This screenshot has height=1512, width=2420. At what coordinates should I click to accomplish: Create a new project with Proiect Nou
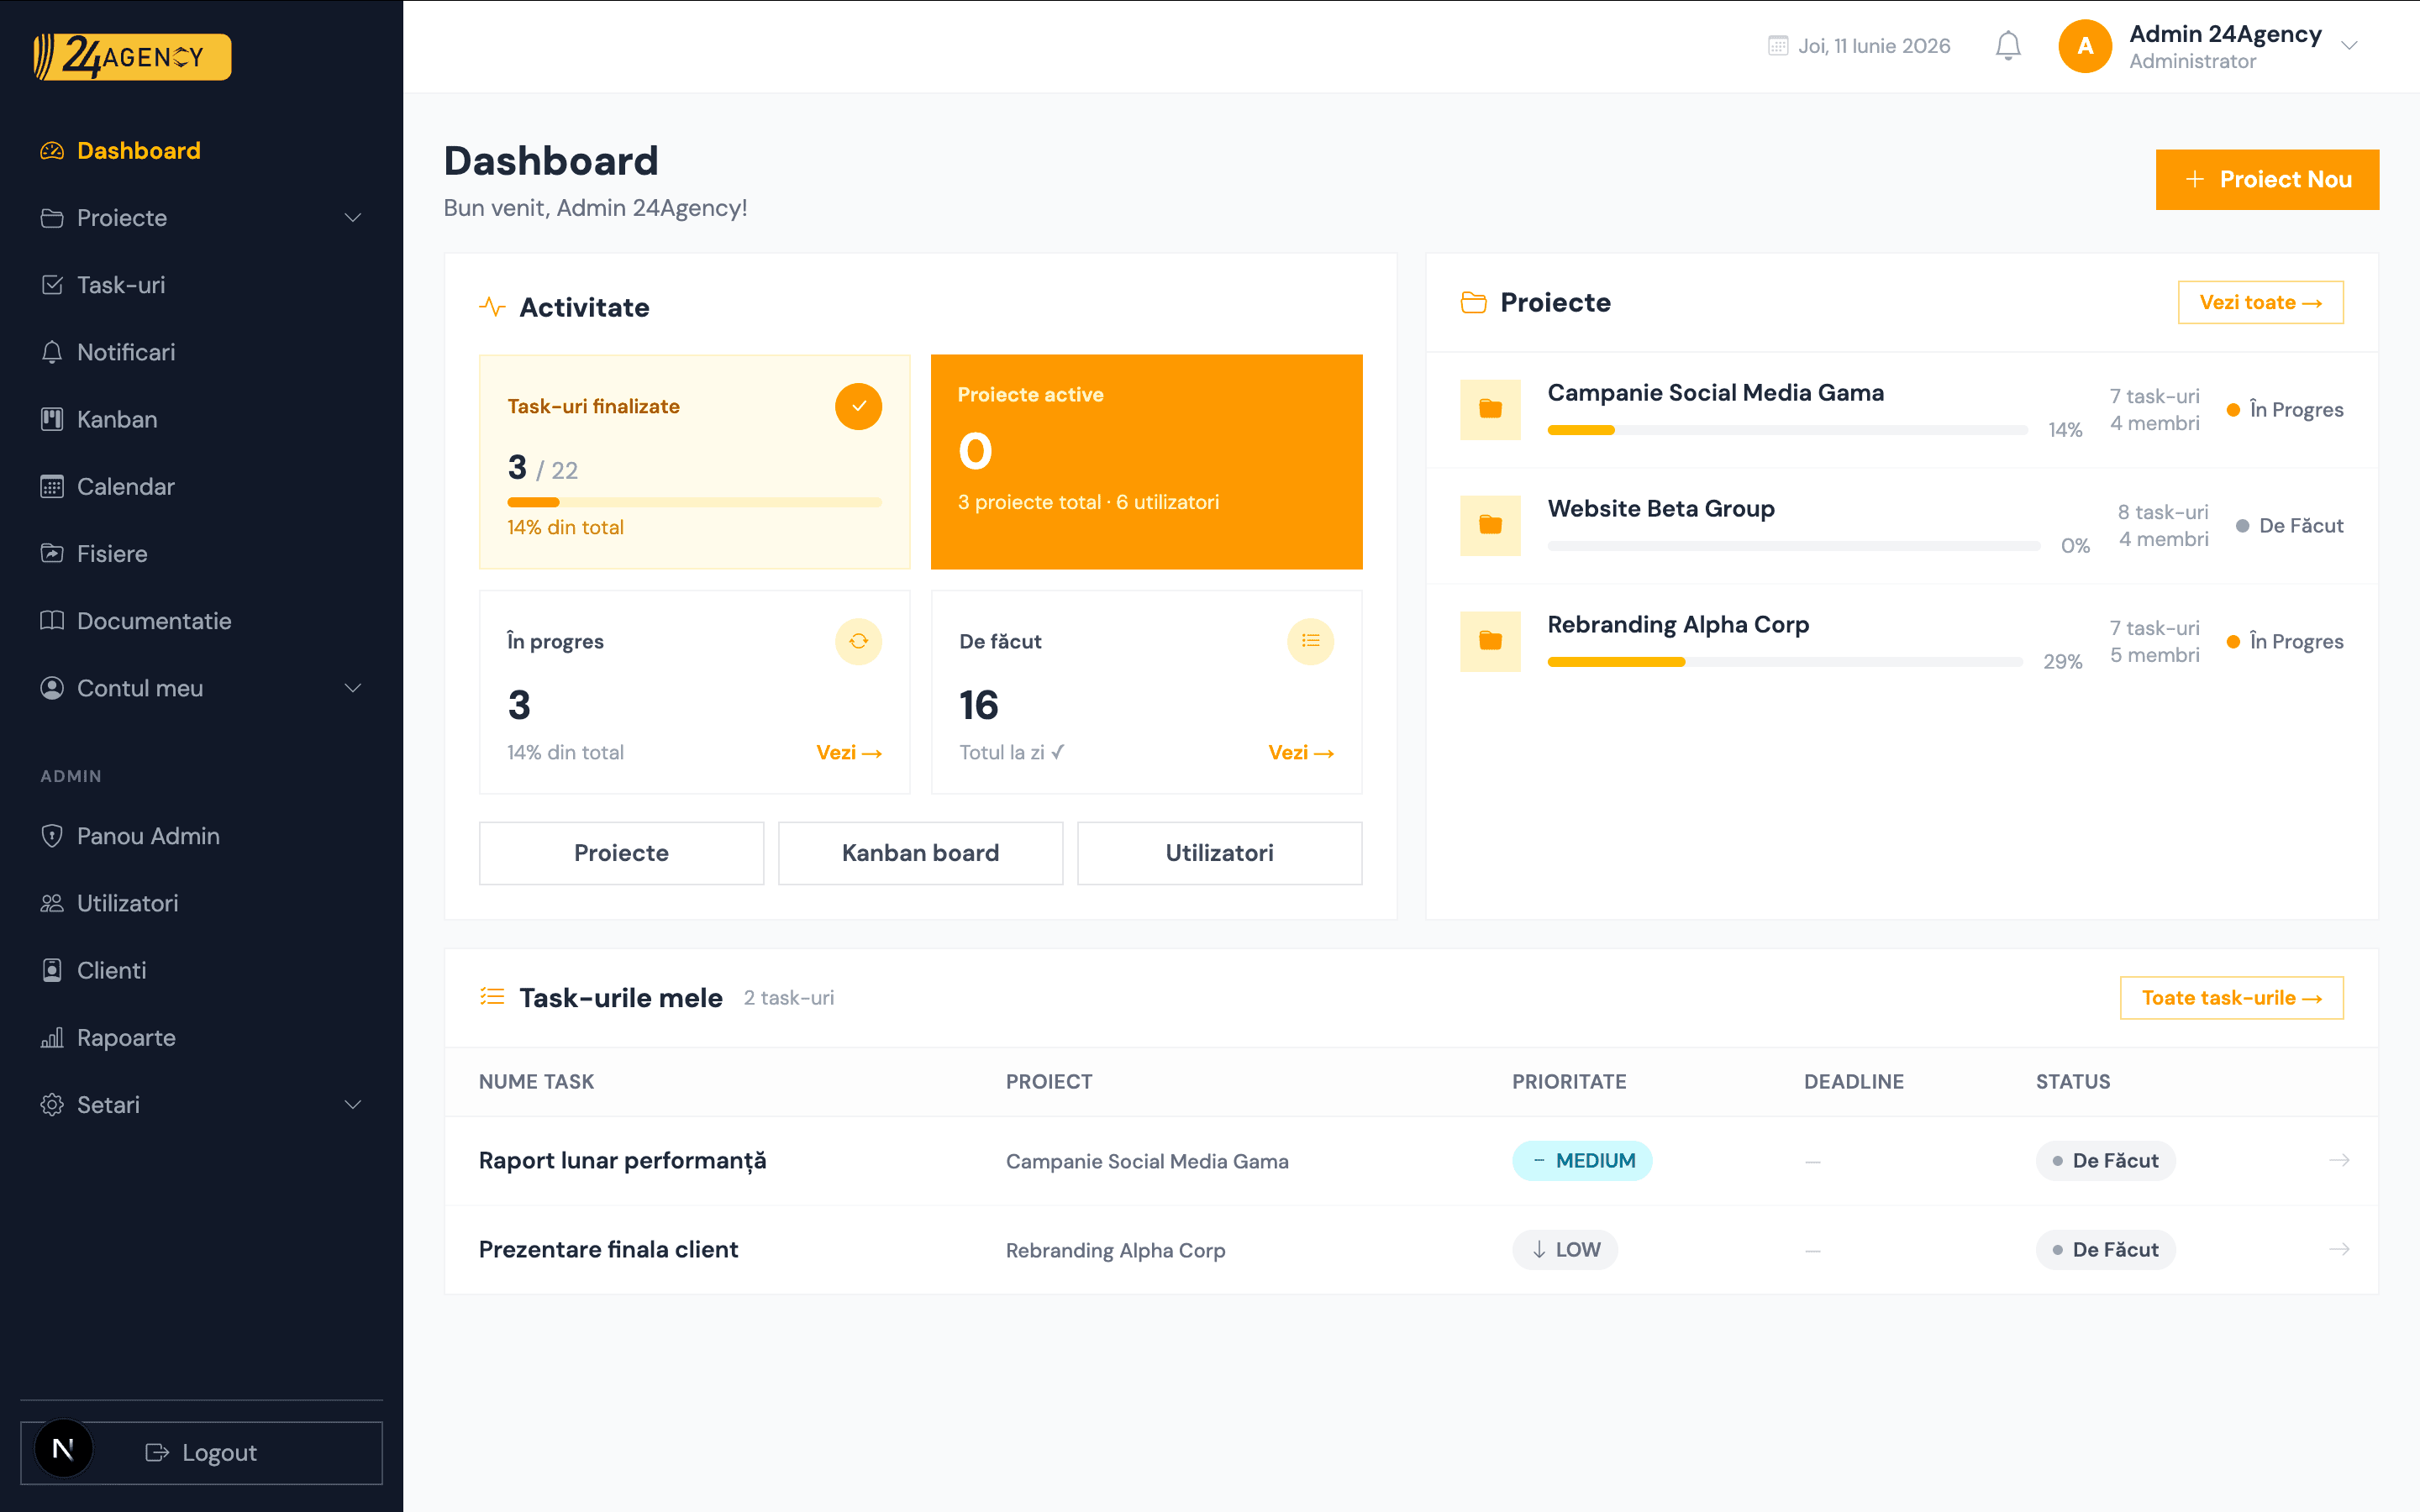[2267, 180]
